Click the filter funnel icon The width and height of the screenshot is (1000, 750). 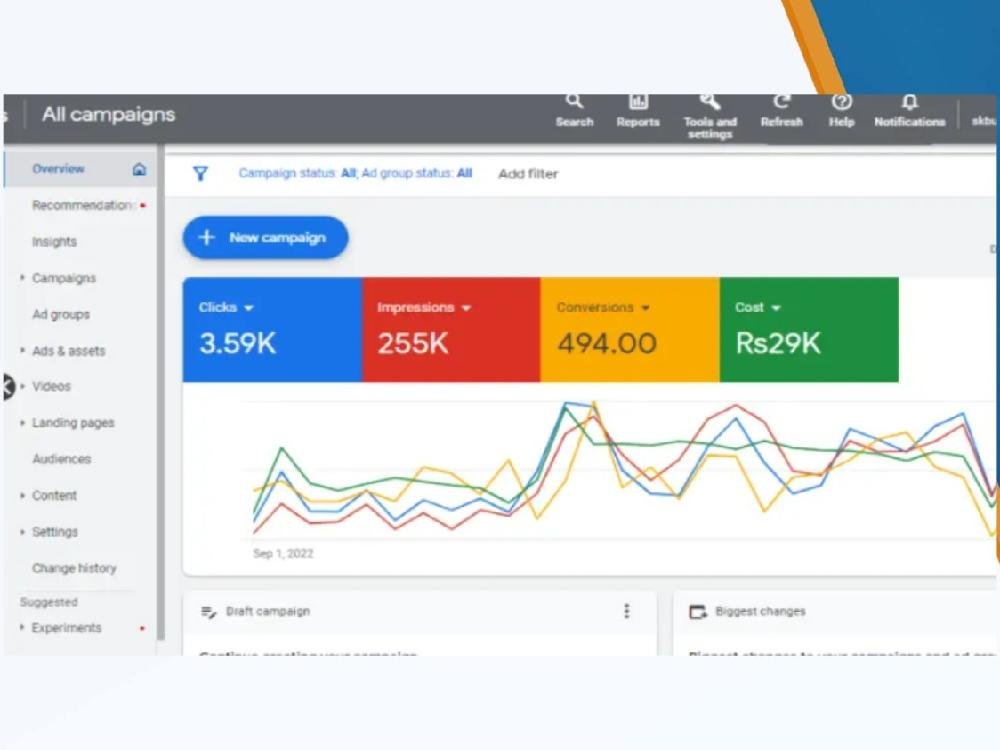(x=200, y=174)
